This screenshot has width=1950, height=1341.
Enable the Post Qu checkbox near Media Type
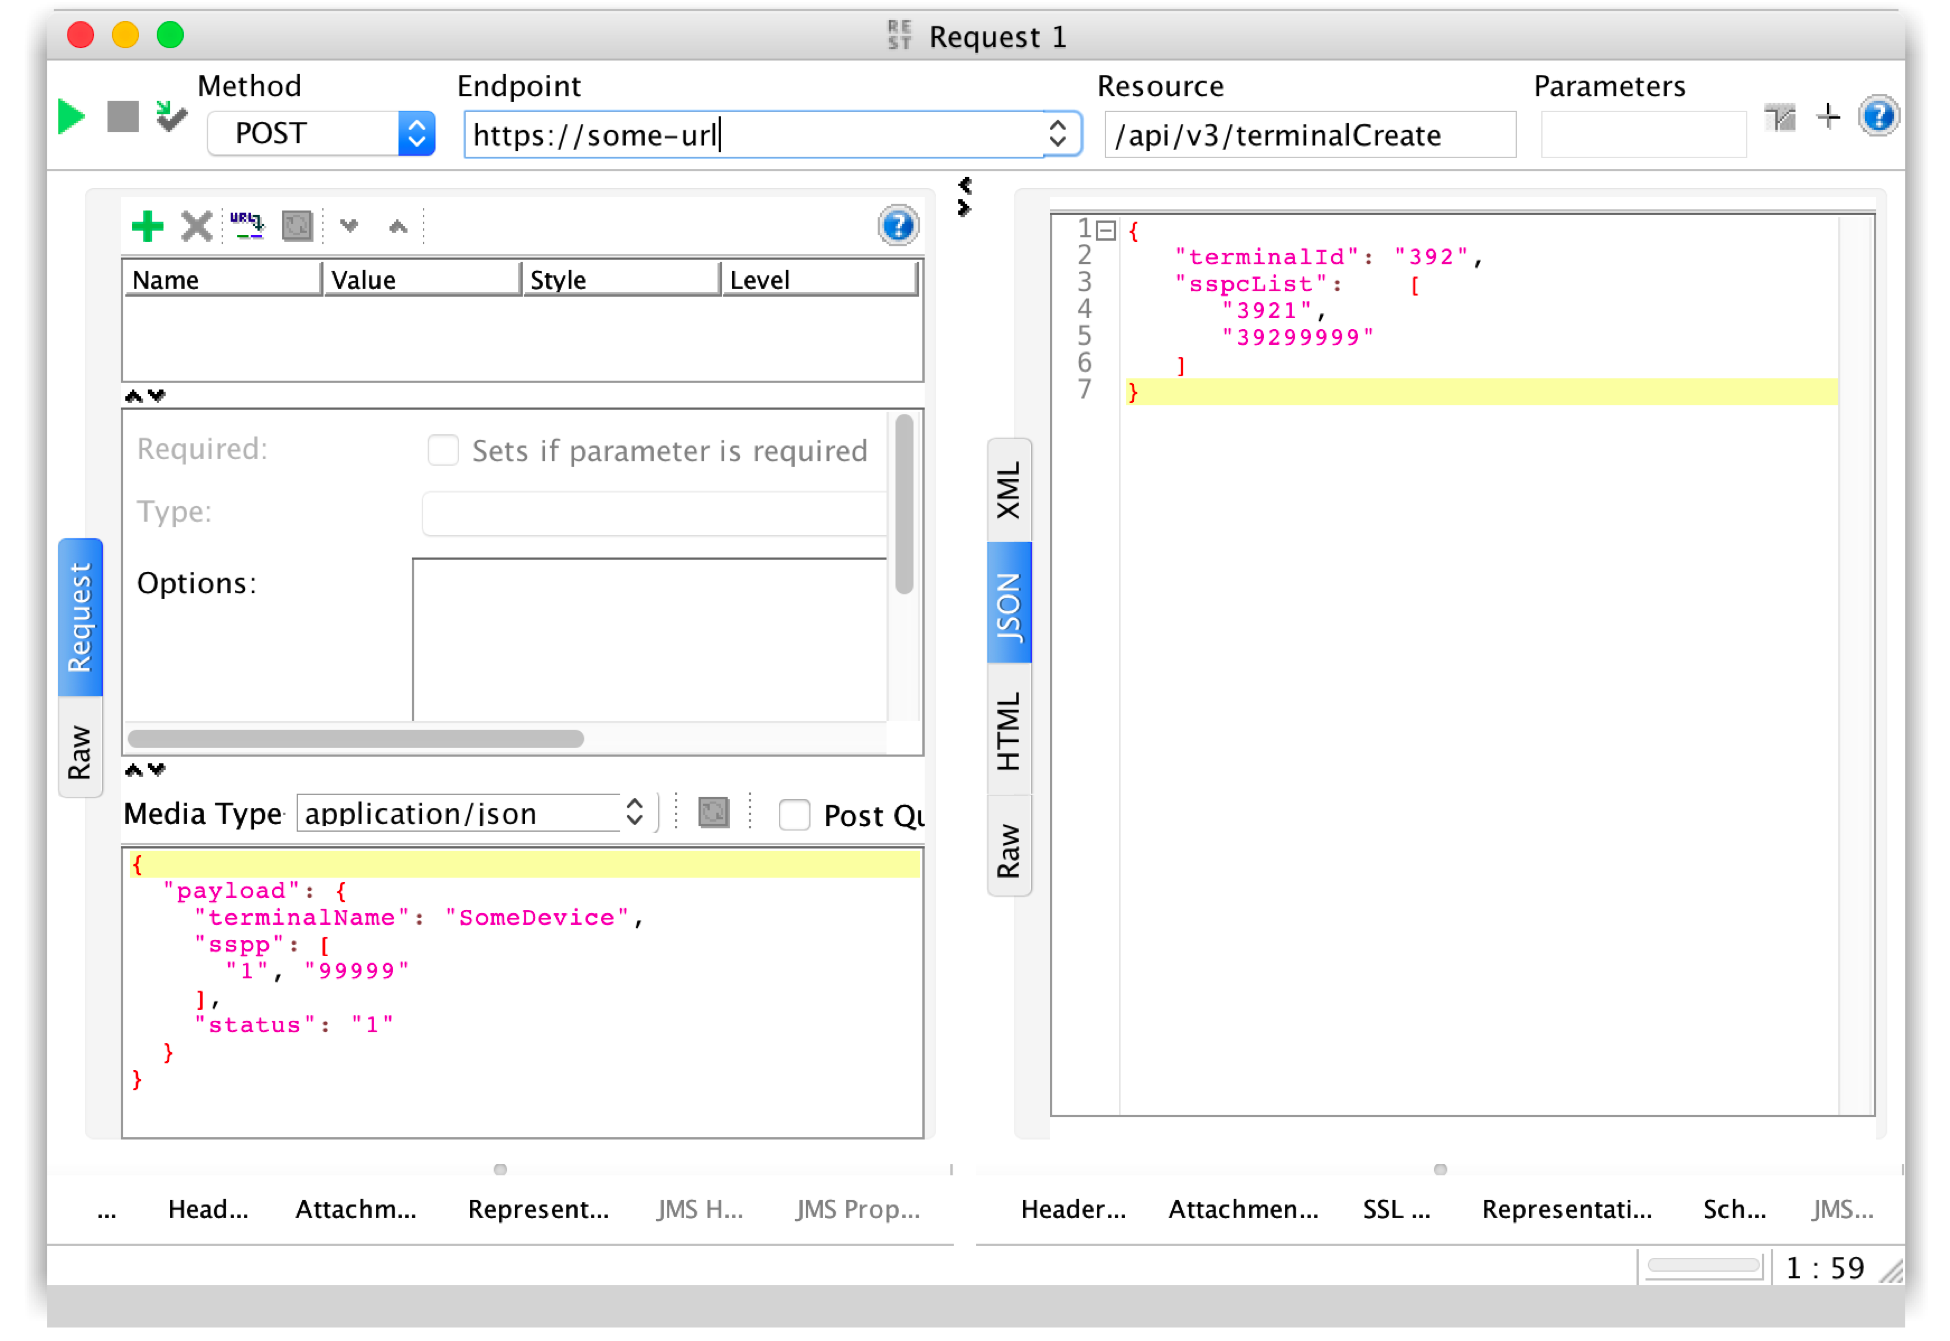click(x=794, y=815)
